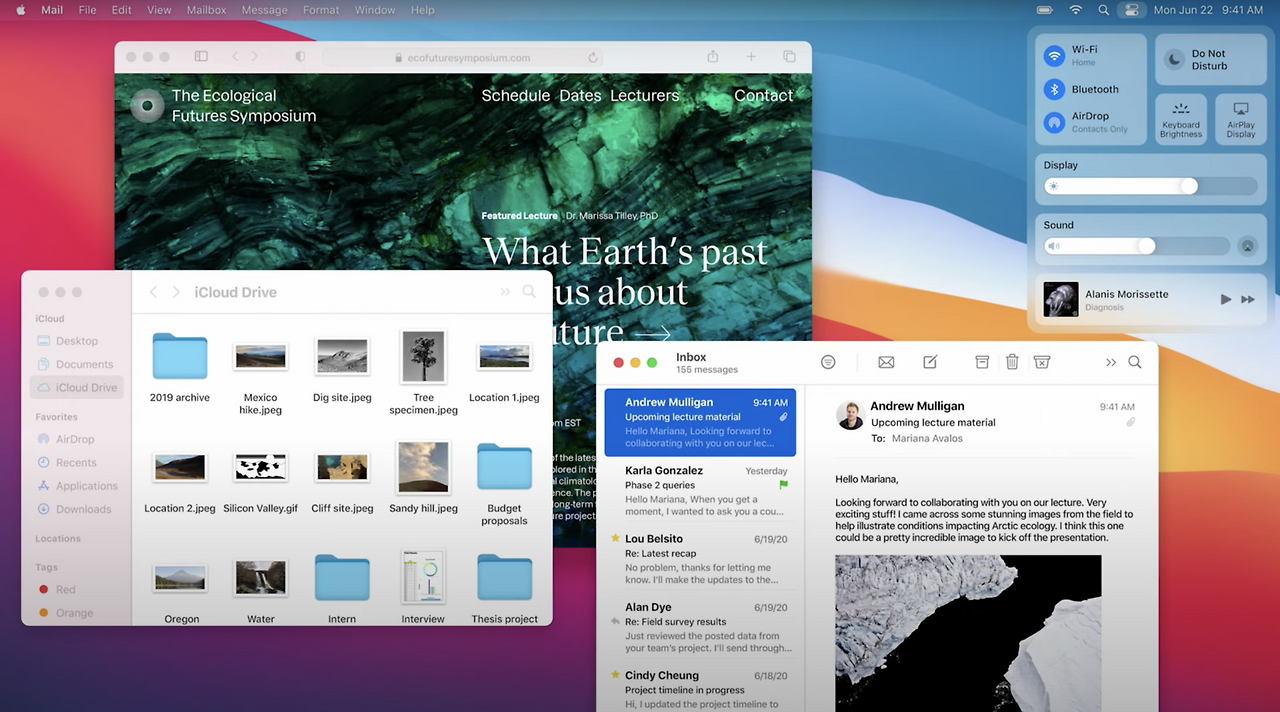Open sound output AirPlay options

(1247, 246)
